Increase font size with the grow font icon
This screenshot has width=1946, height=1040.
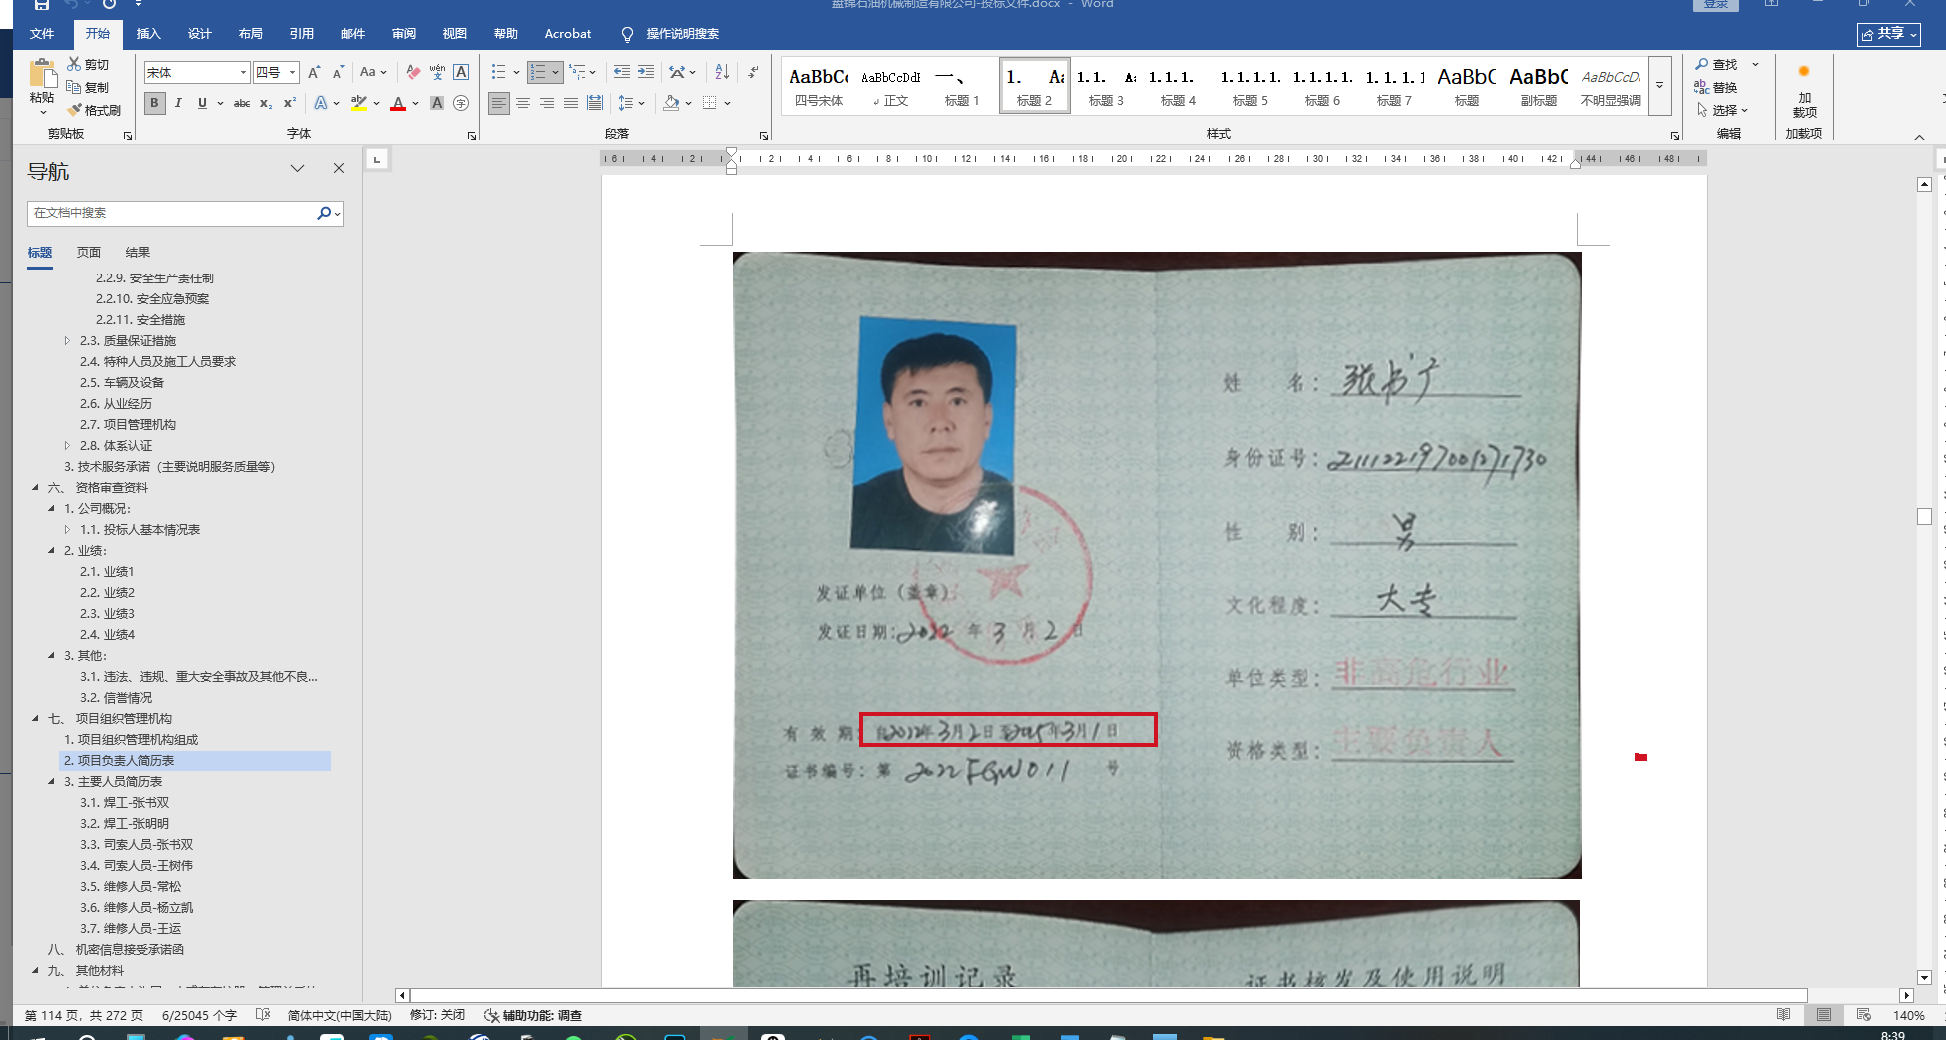[x=314, y=72]
